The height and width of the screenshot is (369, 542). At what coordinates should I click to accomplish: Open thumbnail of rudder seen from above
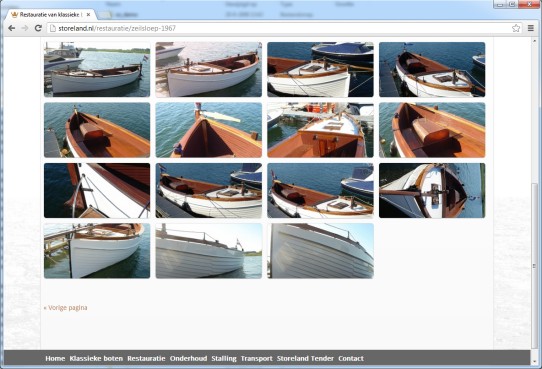tap(432, 190)
